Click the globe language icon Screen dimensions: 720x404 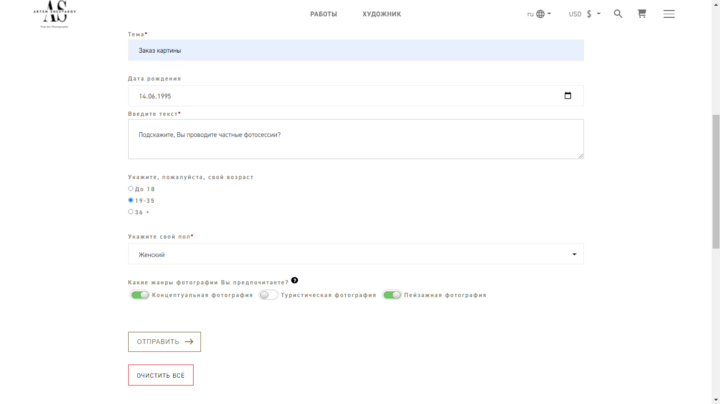point(541,14)
